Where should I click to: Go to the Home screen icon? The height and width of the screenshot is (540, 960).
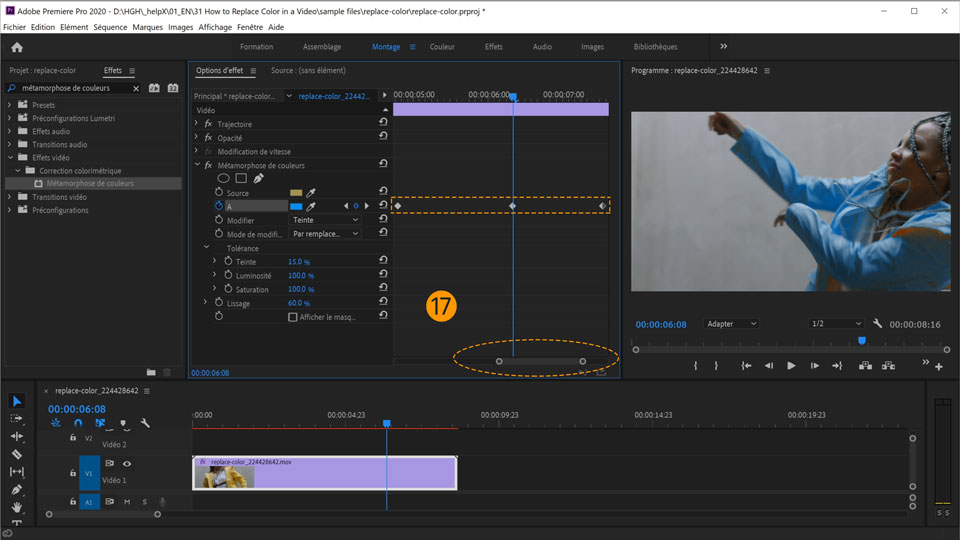coord(17,47)
